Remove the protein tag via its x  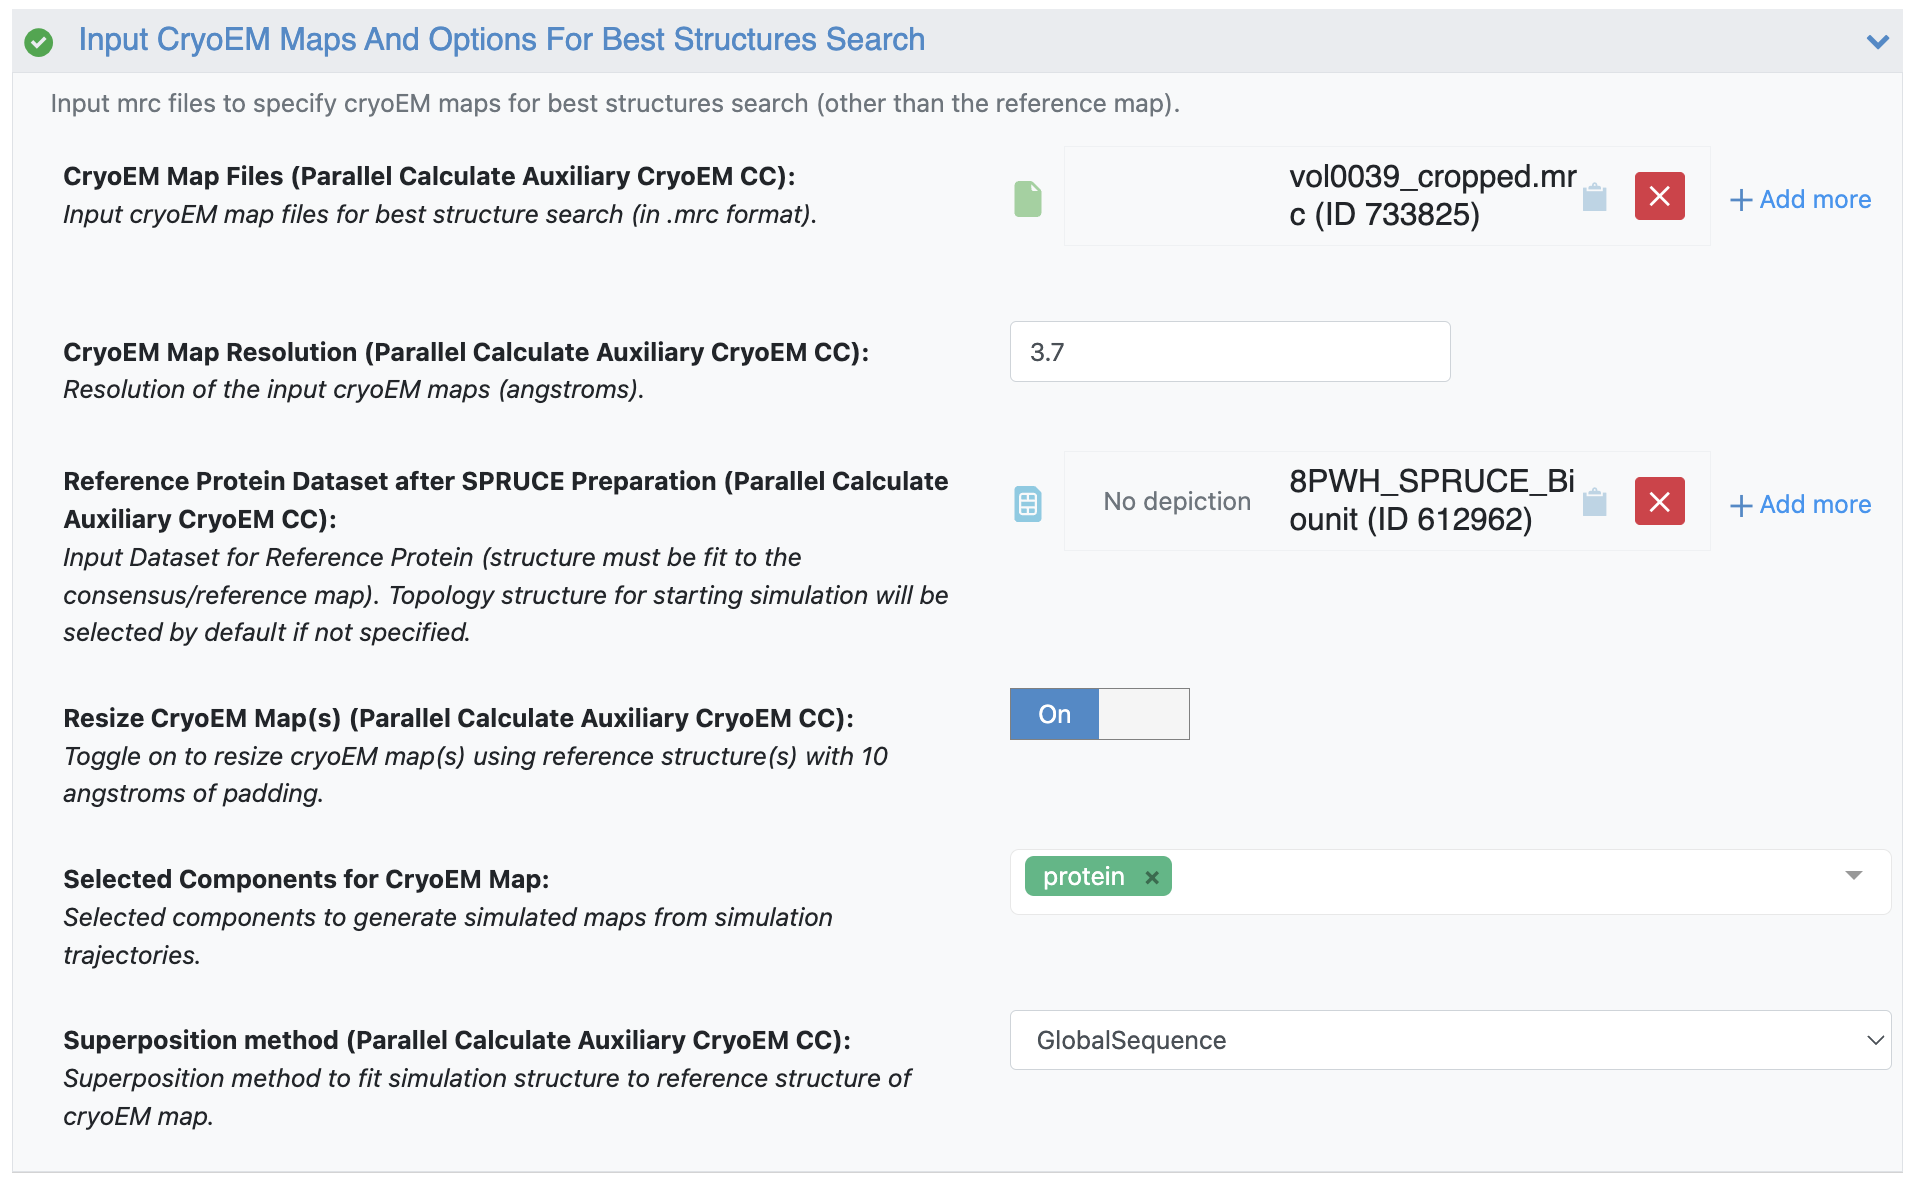click(1152, 878)
